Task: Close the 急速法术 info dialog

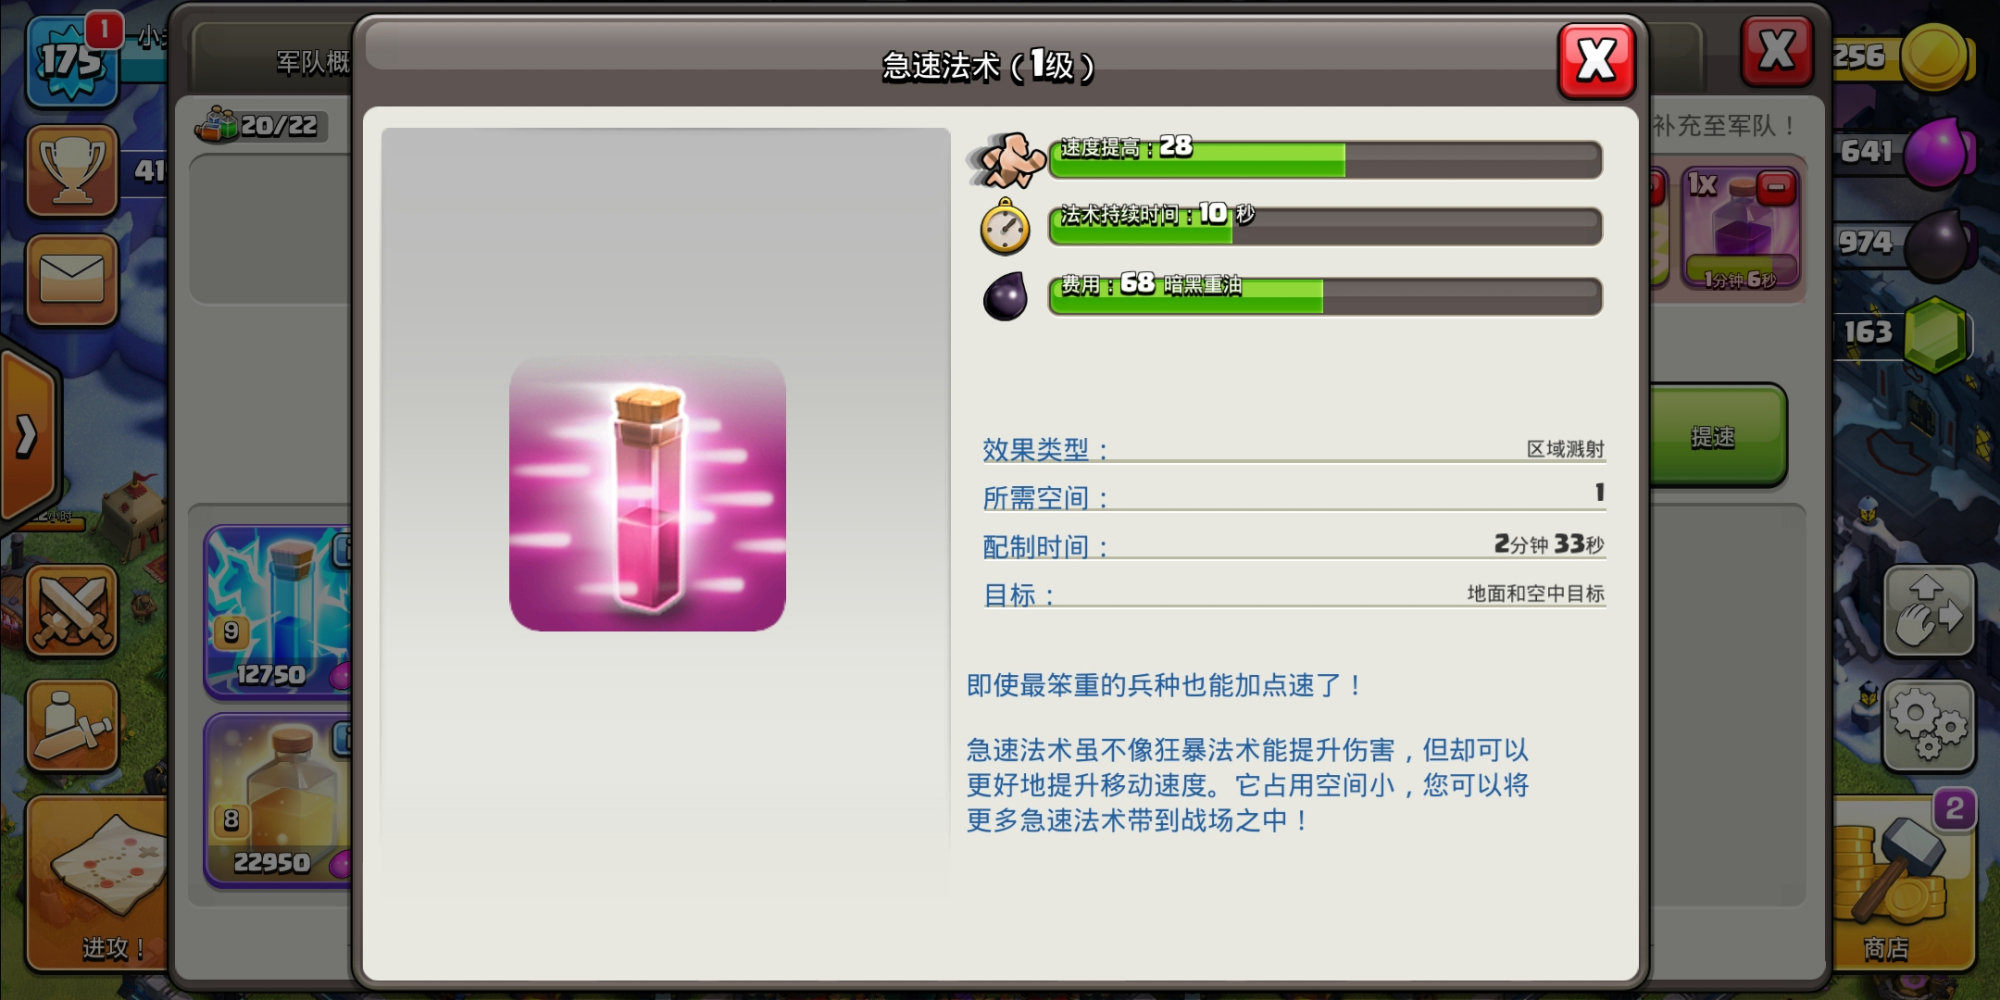Action: click(1596, 60)
